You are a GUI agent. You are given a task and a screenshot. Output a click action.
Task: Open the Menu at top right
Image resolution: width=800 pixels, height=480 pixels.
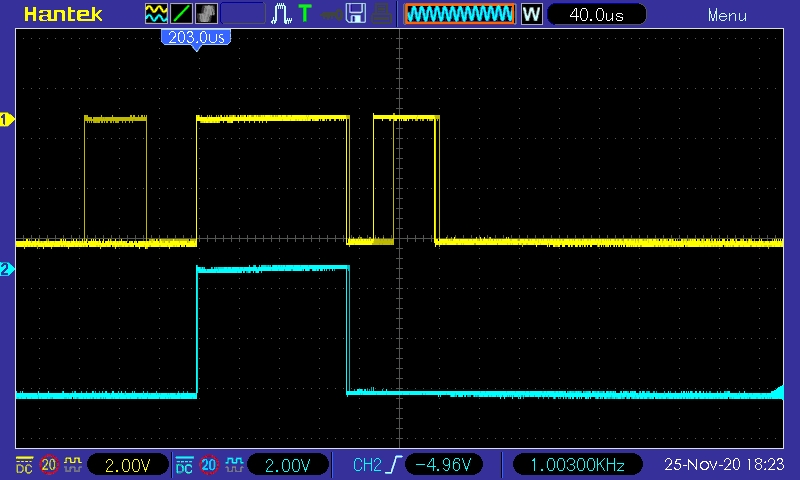pos(727,15)
